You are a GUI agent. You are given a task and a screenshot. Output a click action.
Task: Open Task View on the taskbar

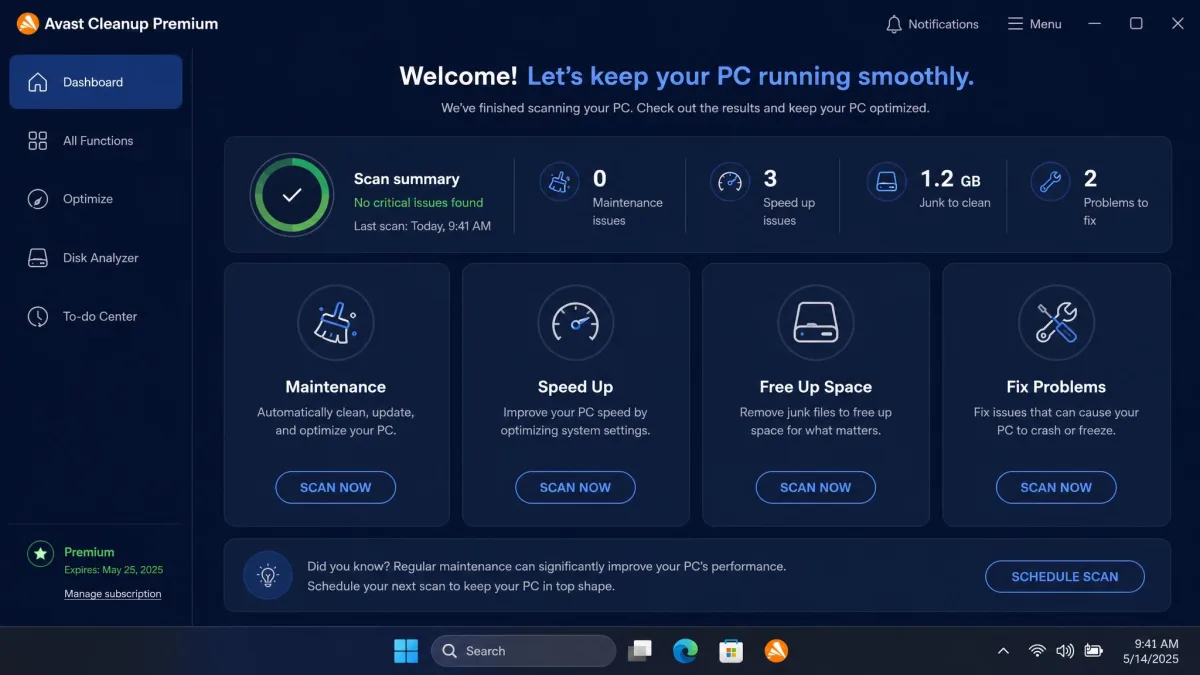pos(640,651)
